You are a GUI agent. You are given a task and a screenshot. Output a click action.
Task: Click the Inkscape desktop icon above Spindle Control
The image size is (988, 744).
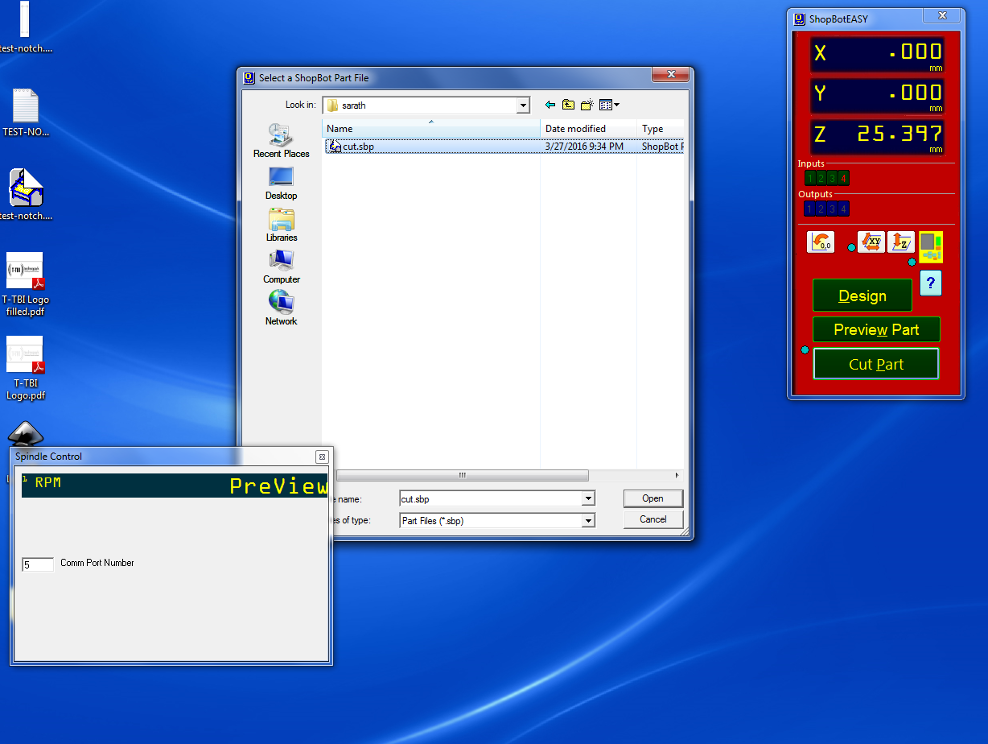[25, 433]
